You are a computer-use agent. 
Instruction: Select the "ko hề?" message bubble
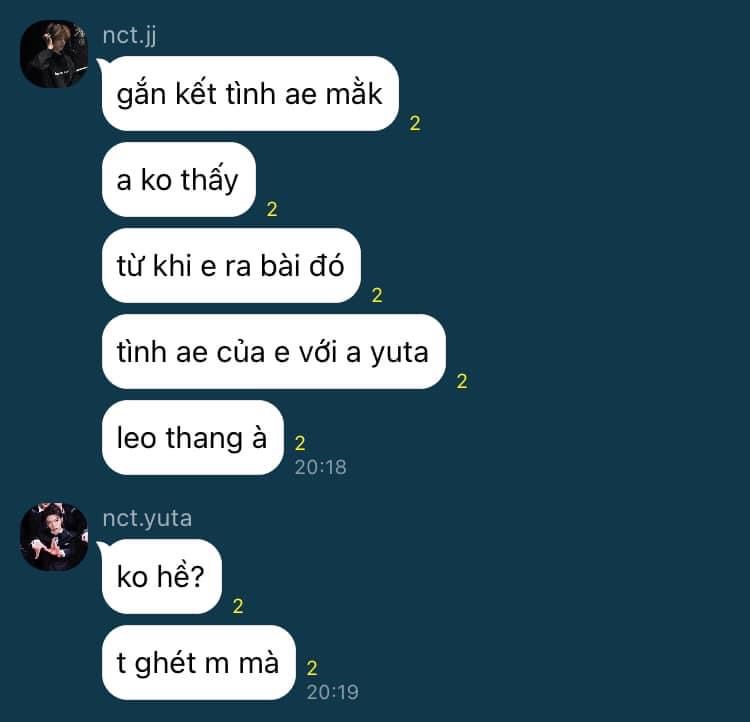coord(162,577)
